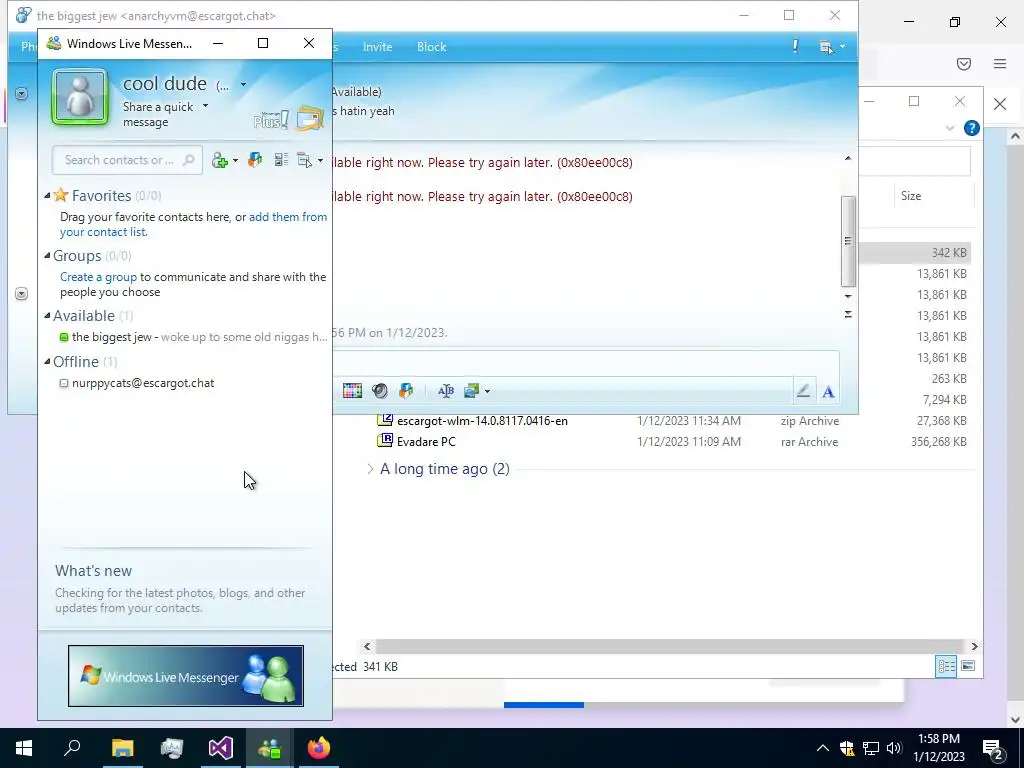Click the chat history scrollbar thumb

[x=848, y=241]
